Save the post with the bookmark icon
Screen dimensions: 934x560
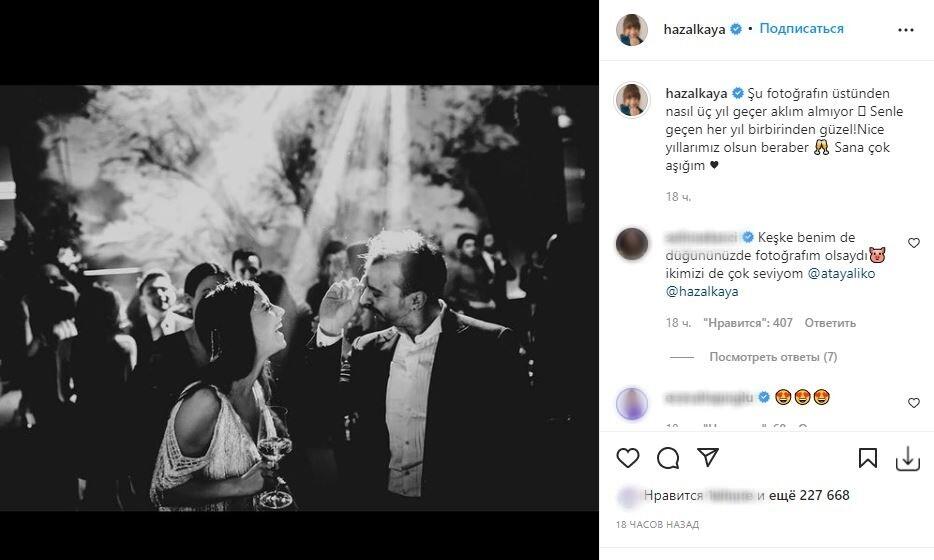coord(868,458)
